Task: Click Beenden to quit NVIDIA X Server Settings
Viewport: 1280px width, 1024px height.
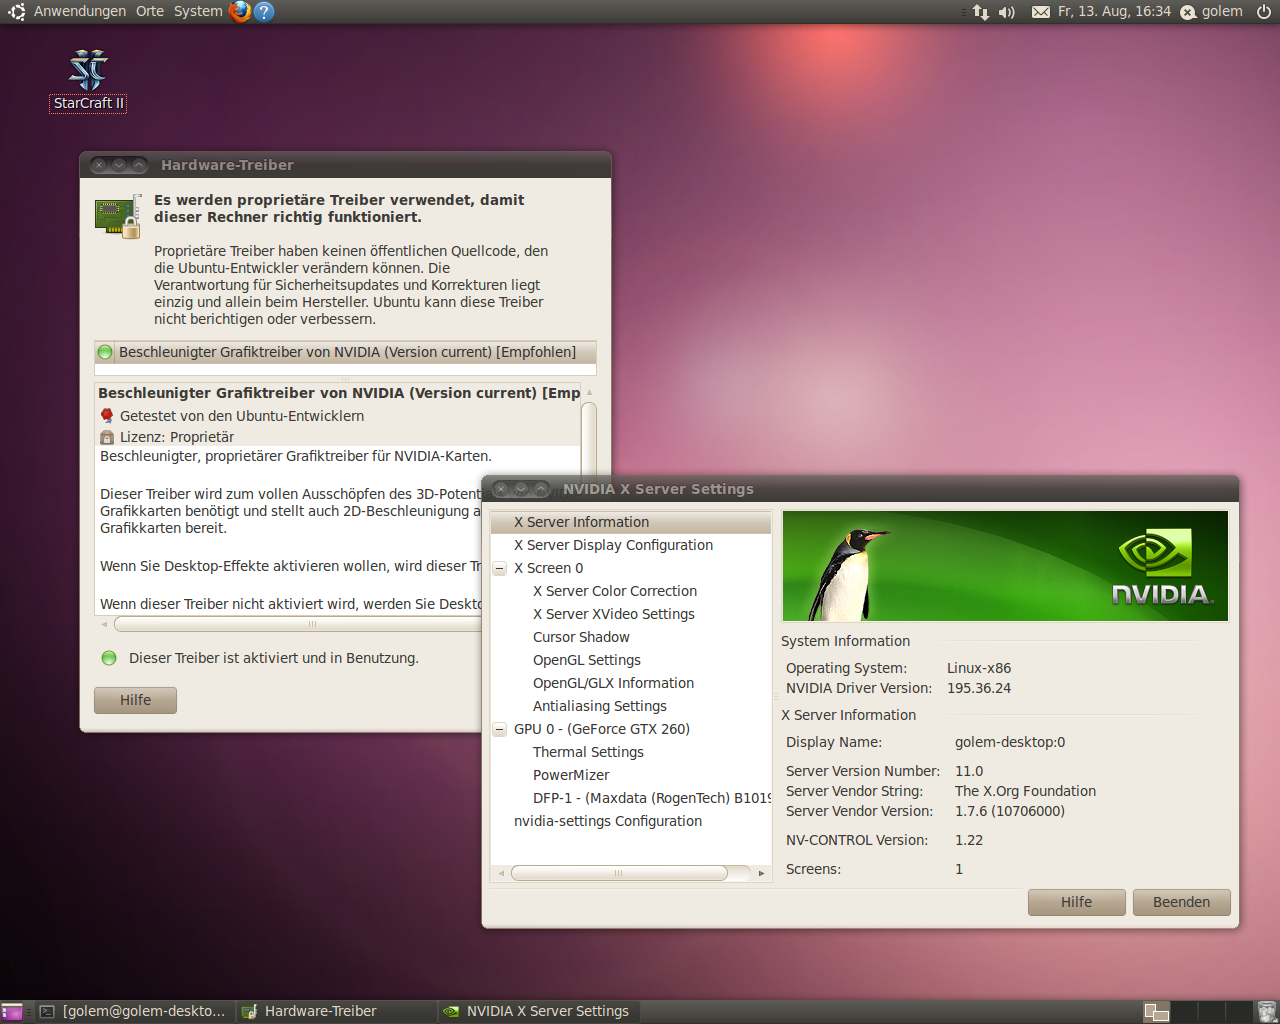Action: 1181,902
